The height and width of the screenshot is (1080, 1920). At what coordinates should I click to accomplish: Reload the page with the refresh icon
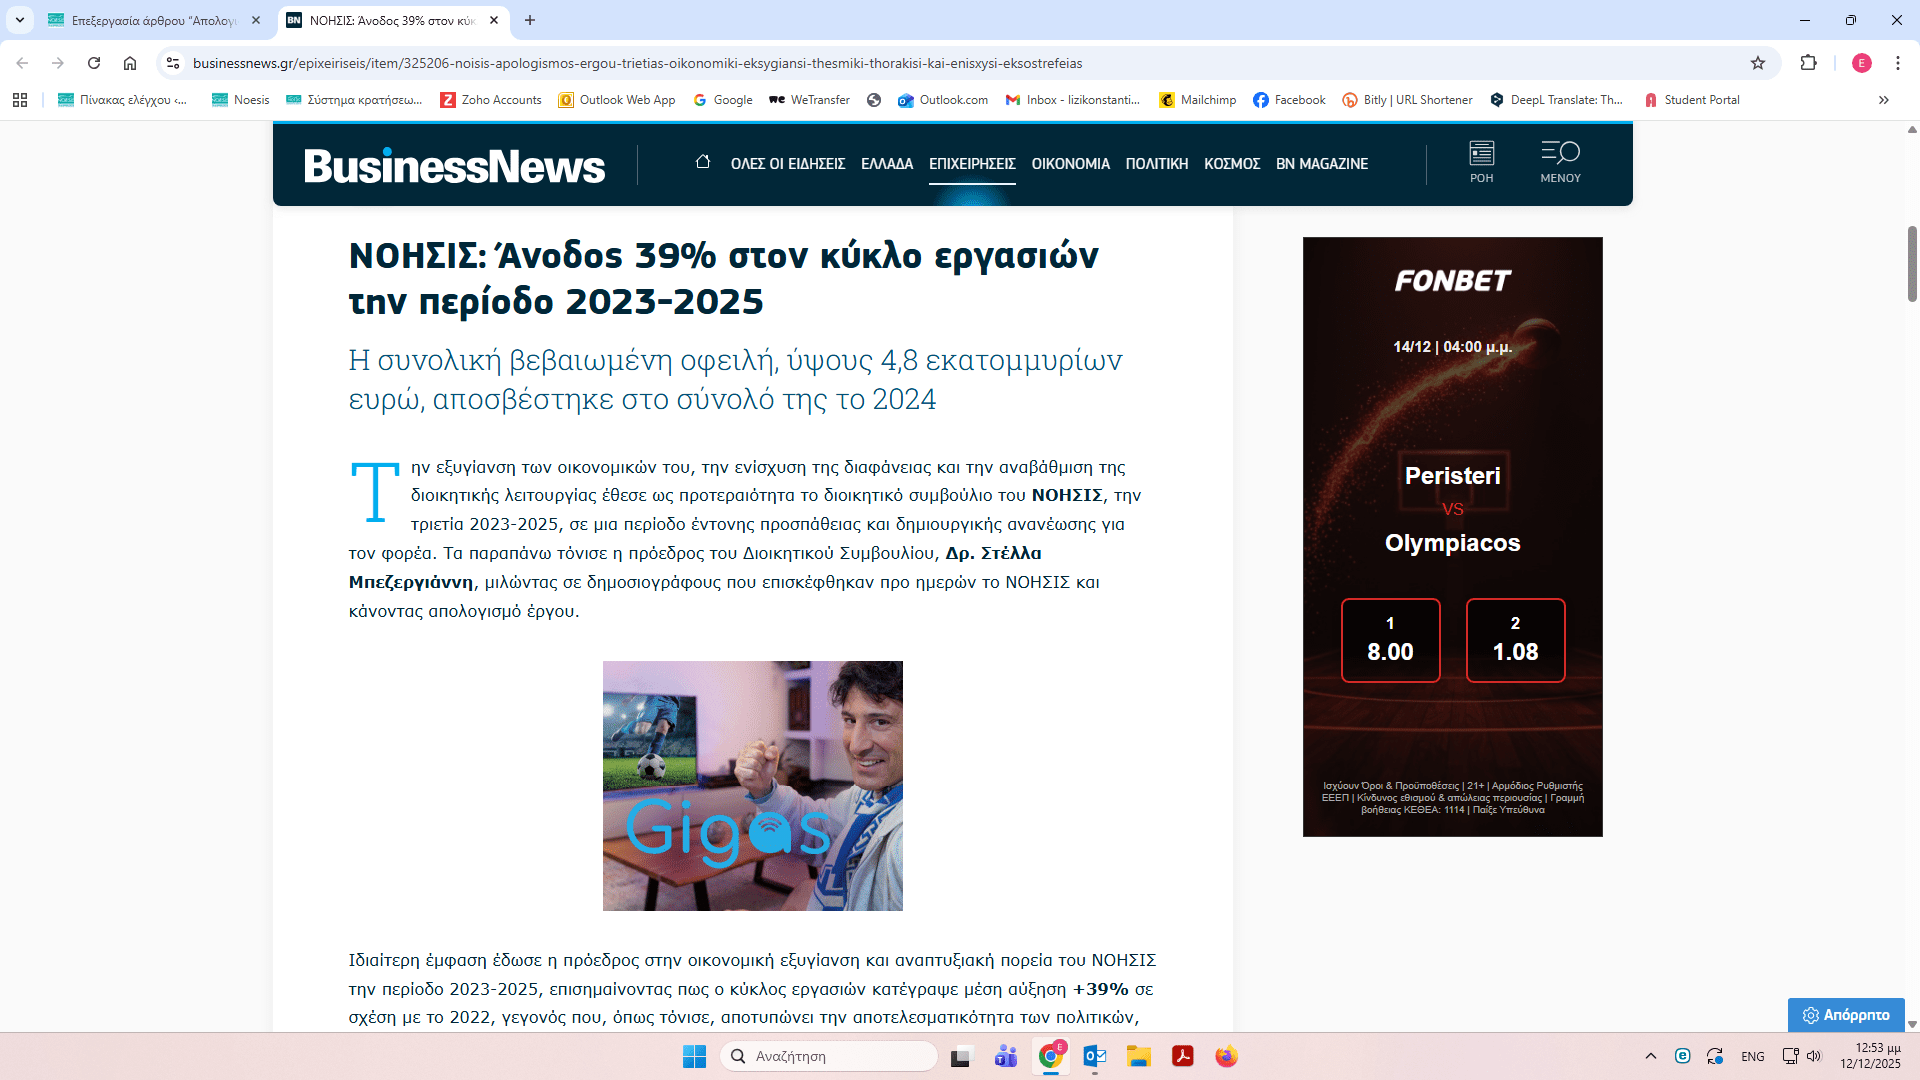point(94,63)
